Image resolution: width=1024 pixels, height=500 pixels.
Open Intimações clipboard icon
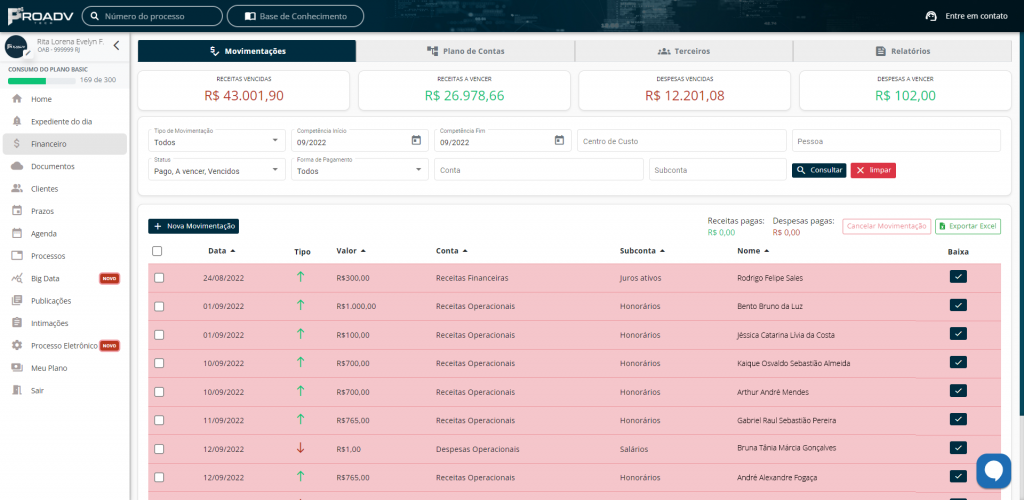click(x=17, y=323)
